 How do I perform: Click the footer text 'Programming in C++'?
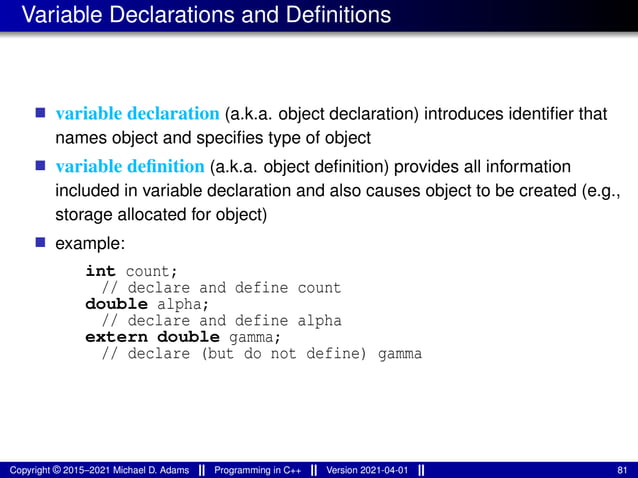[258, 470]
